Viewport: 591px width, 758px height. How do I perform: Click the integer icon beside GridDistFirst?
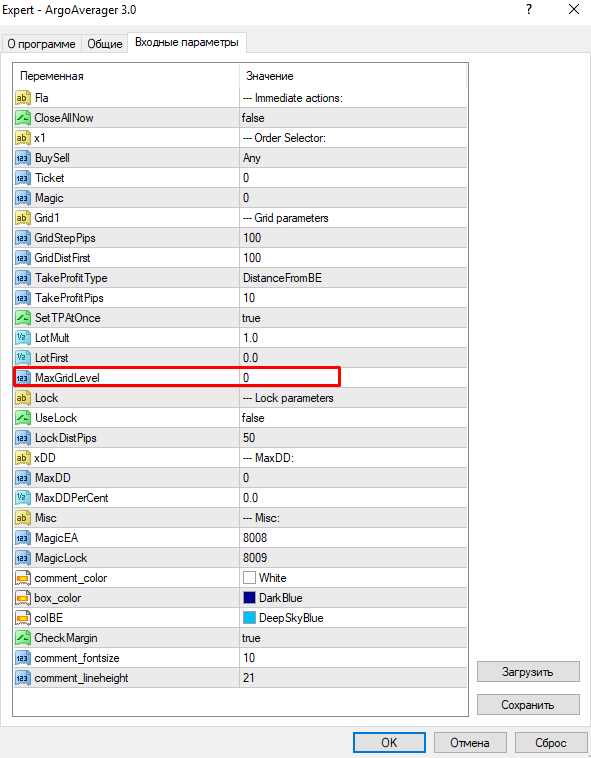pos(22,258)
